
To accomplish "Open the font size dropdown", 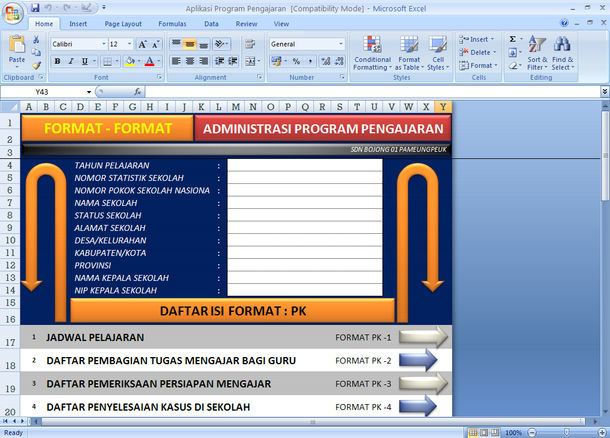I will tap(130, 44).
